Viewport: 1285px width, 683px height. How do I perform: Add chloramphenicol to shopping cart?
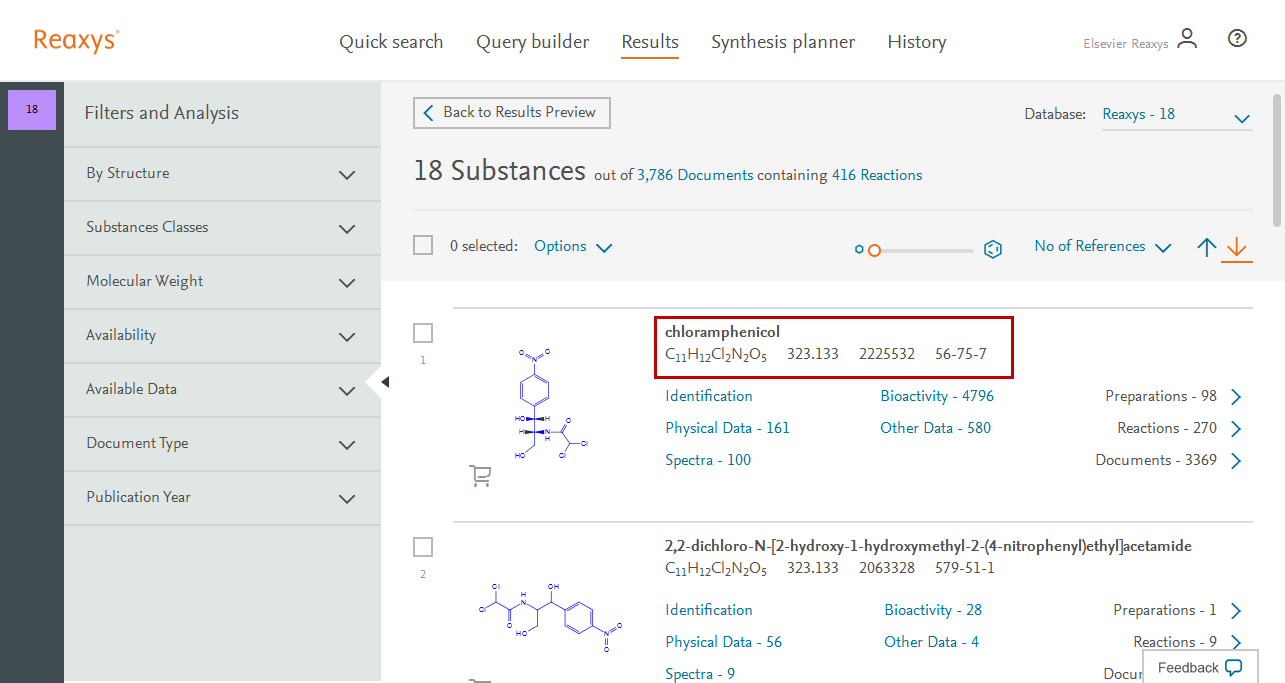480,476
